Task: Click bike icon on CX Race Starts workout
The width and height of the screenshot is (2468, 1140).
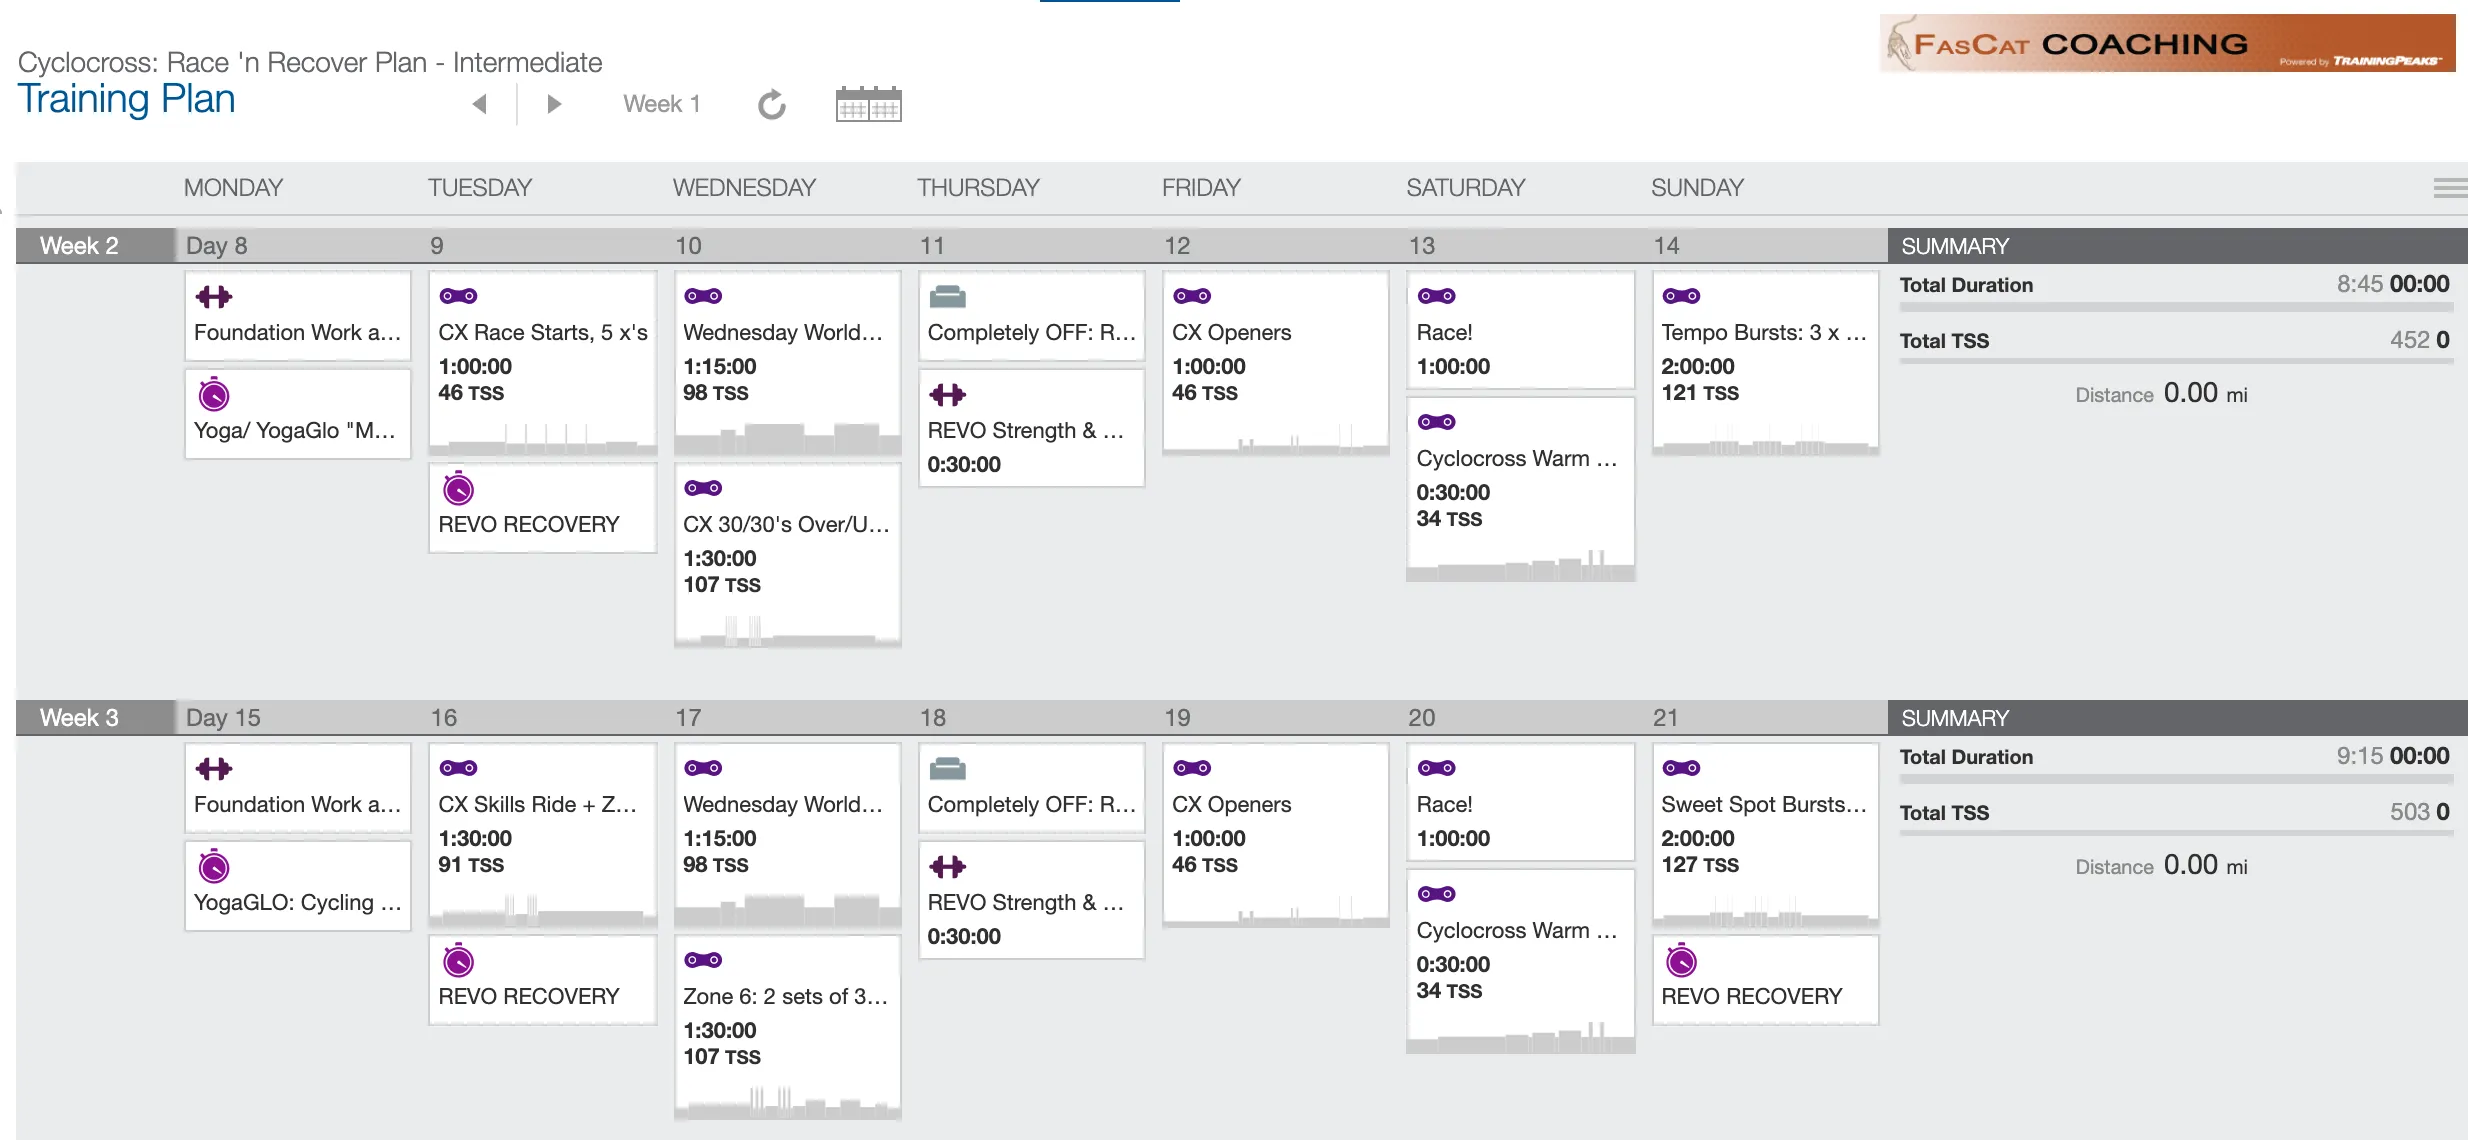Action: pyautogui.click(x=459, y=296)
